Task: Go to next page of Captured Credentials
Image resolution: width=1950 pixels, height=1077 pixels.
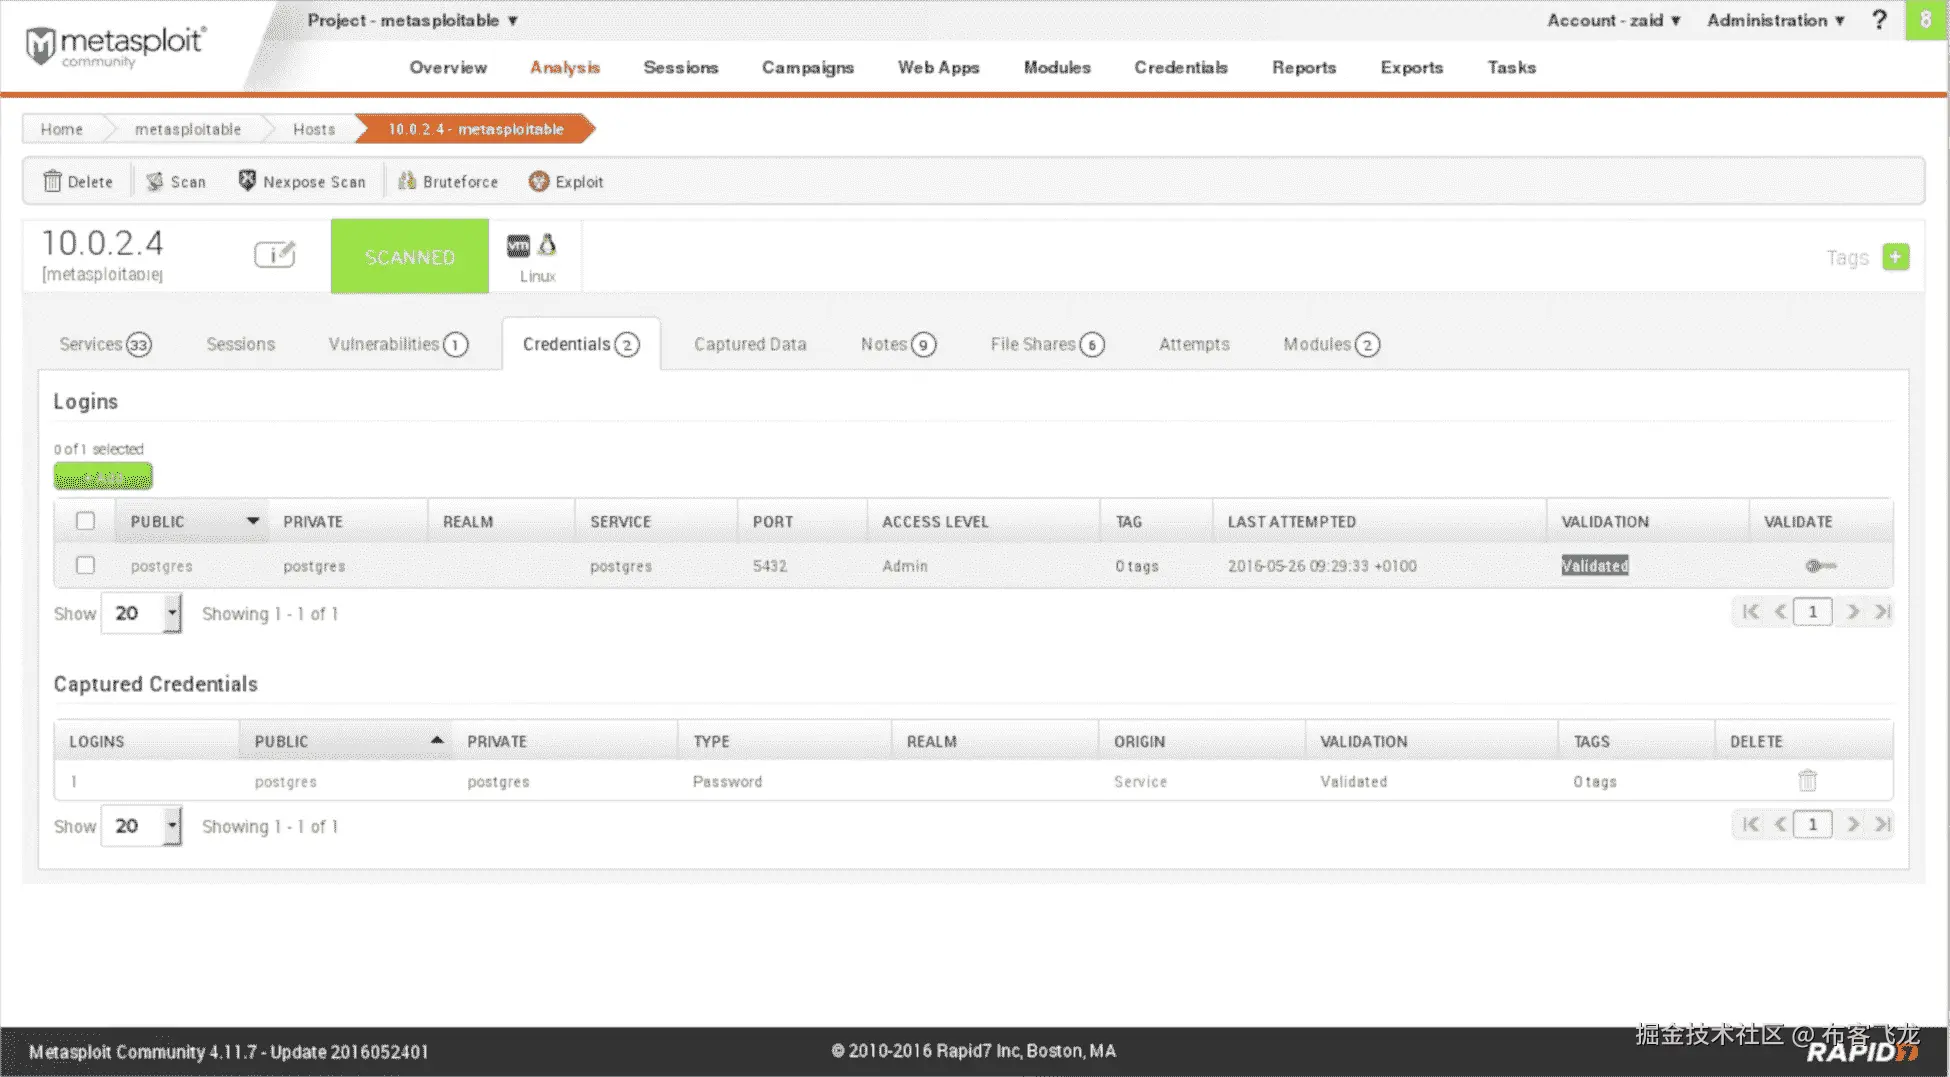Action: tap(1853, 824)
